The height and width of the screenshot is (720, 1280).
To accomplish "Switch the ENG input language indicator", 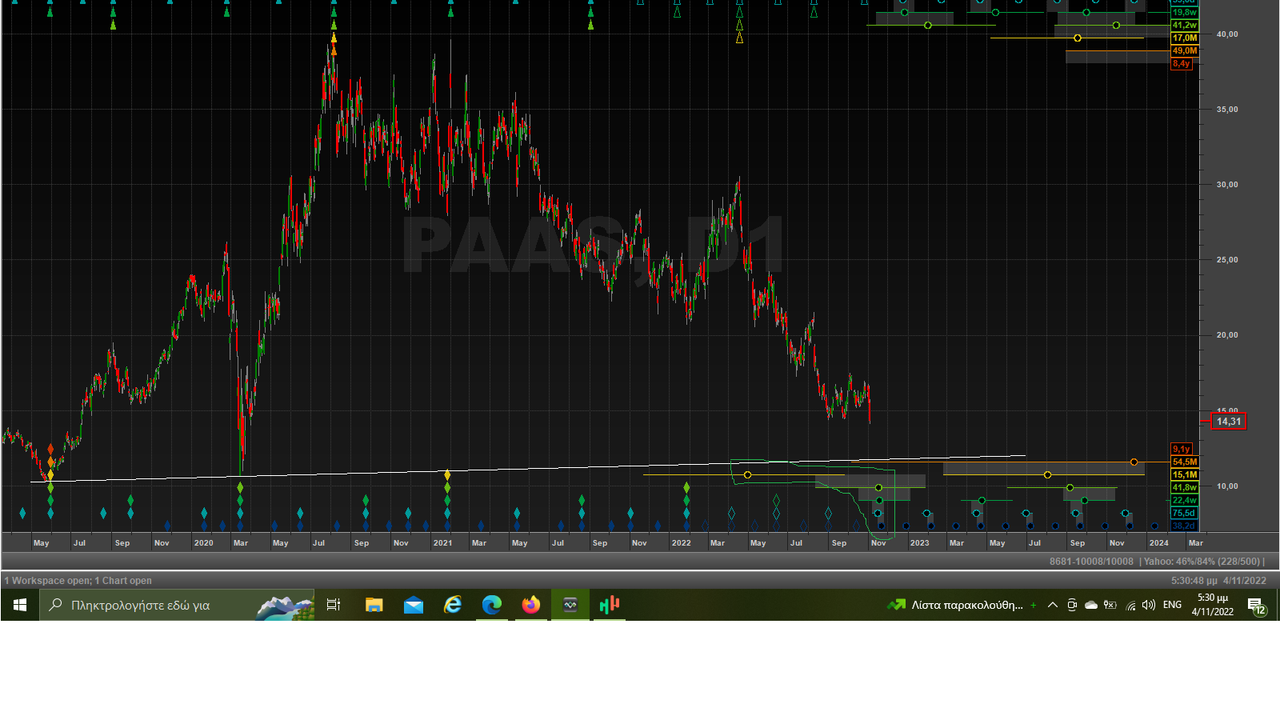I will tap(1172, 605).
